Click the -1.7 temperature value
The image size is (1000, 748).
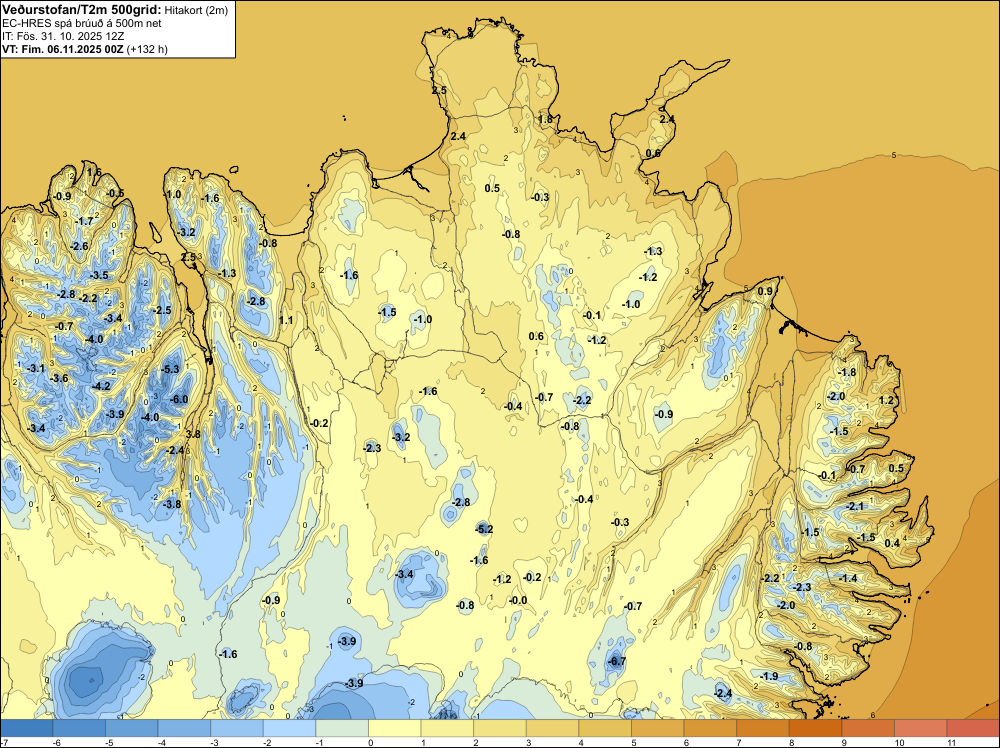coord(84,221)
